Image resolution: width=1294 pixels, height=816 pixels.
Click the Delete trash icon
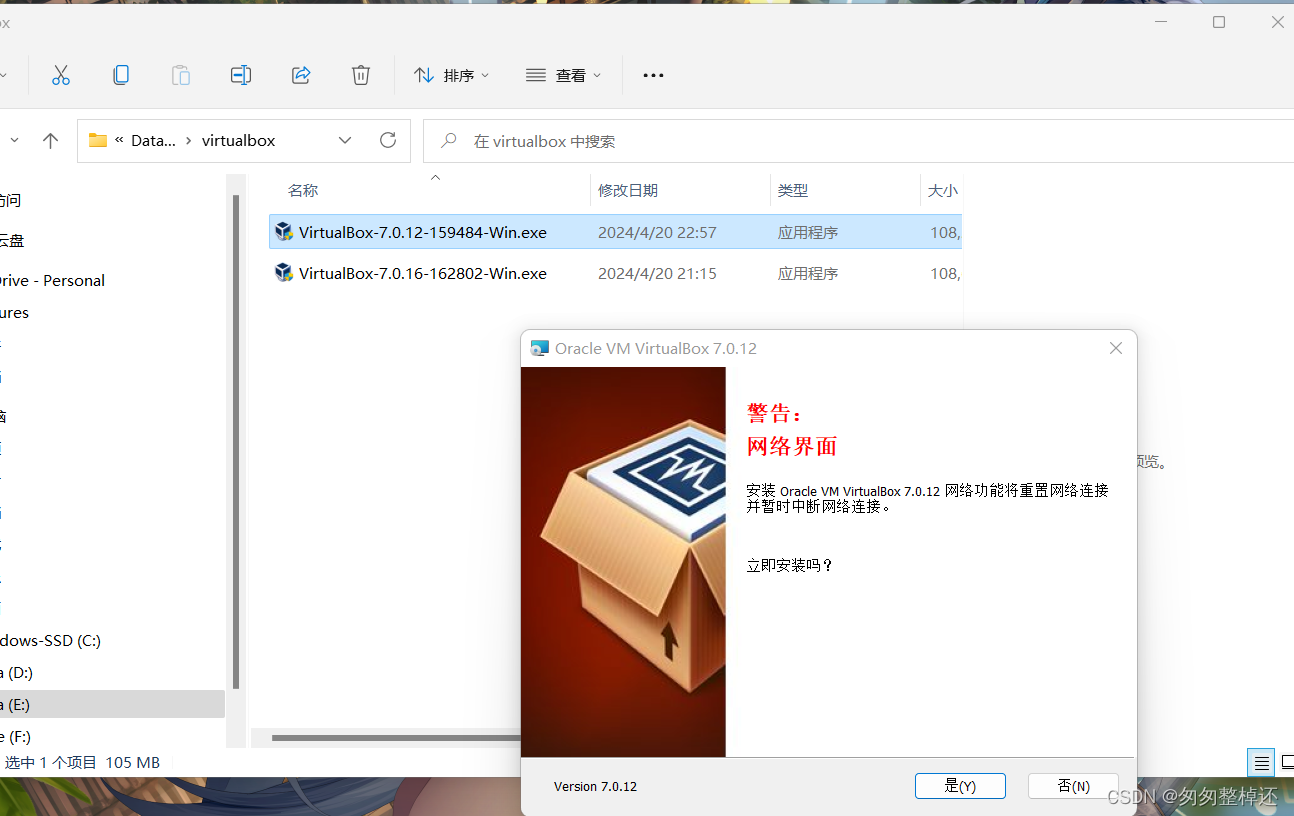(x=361, y=75)
